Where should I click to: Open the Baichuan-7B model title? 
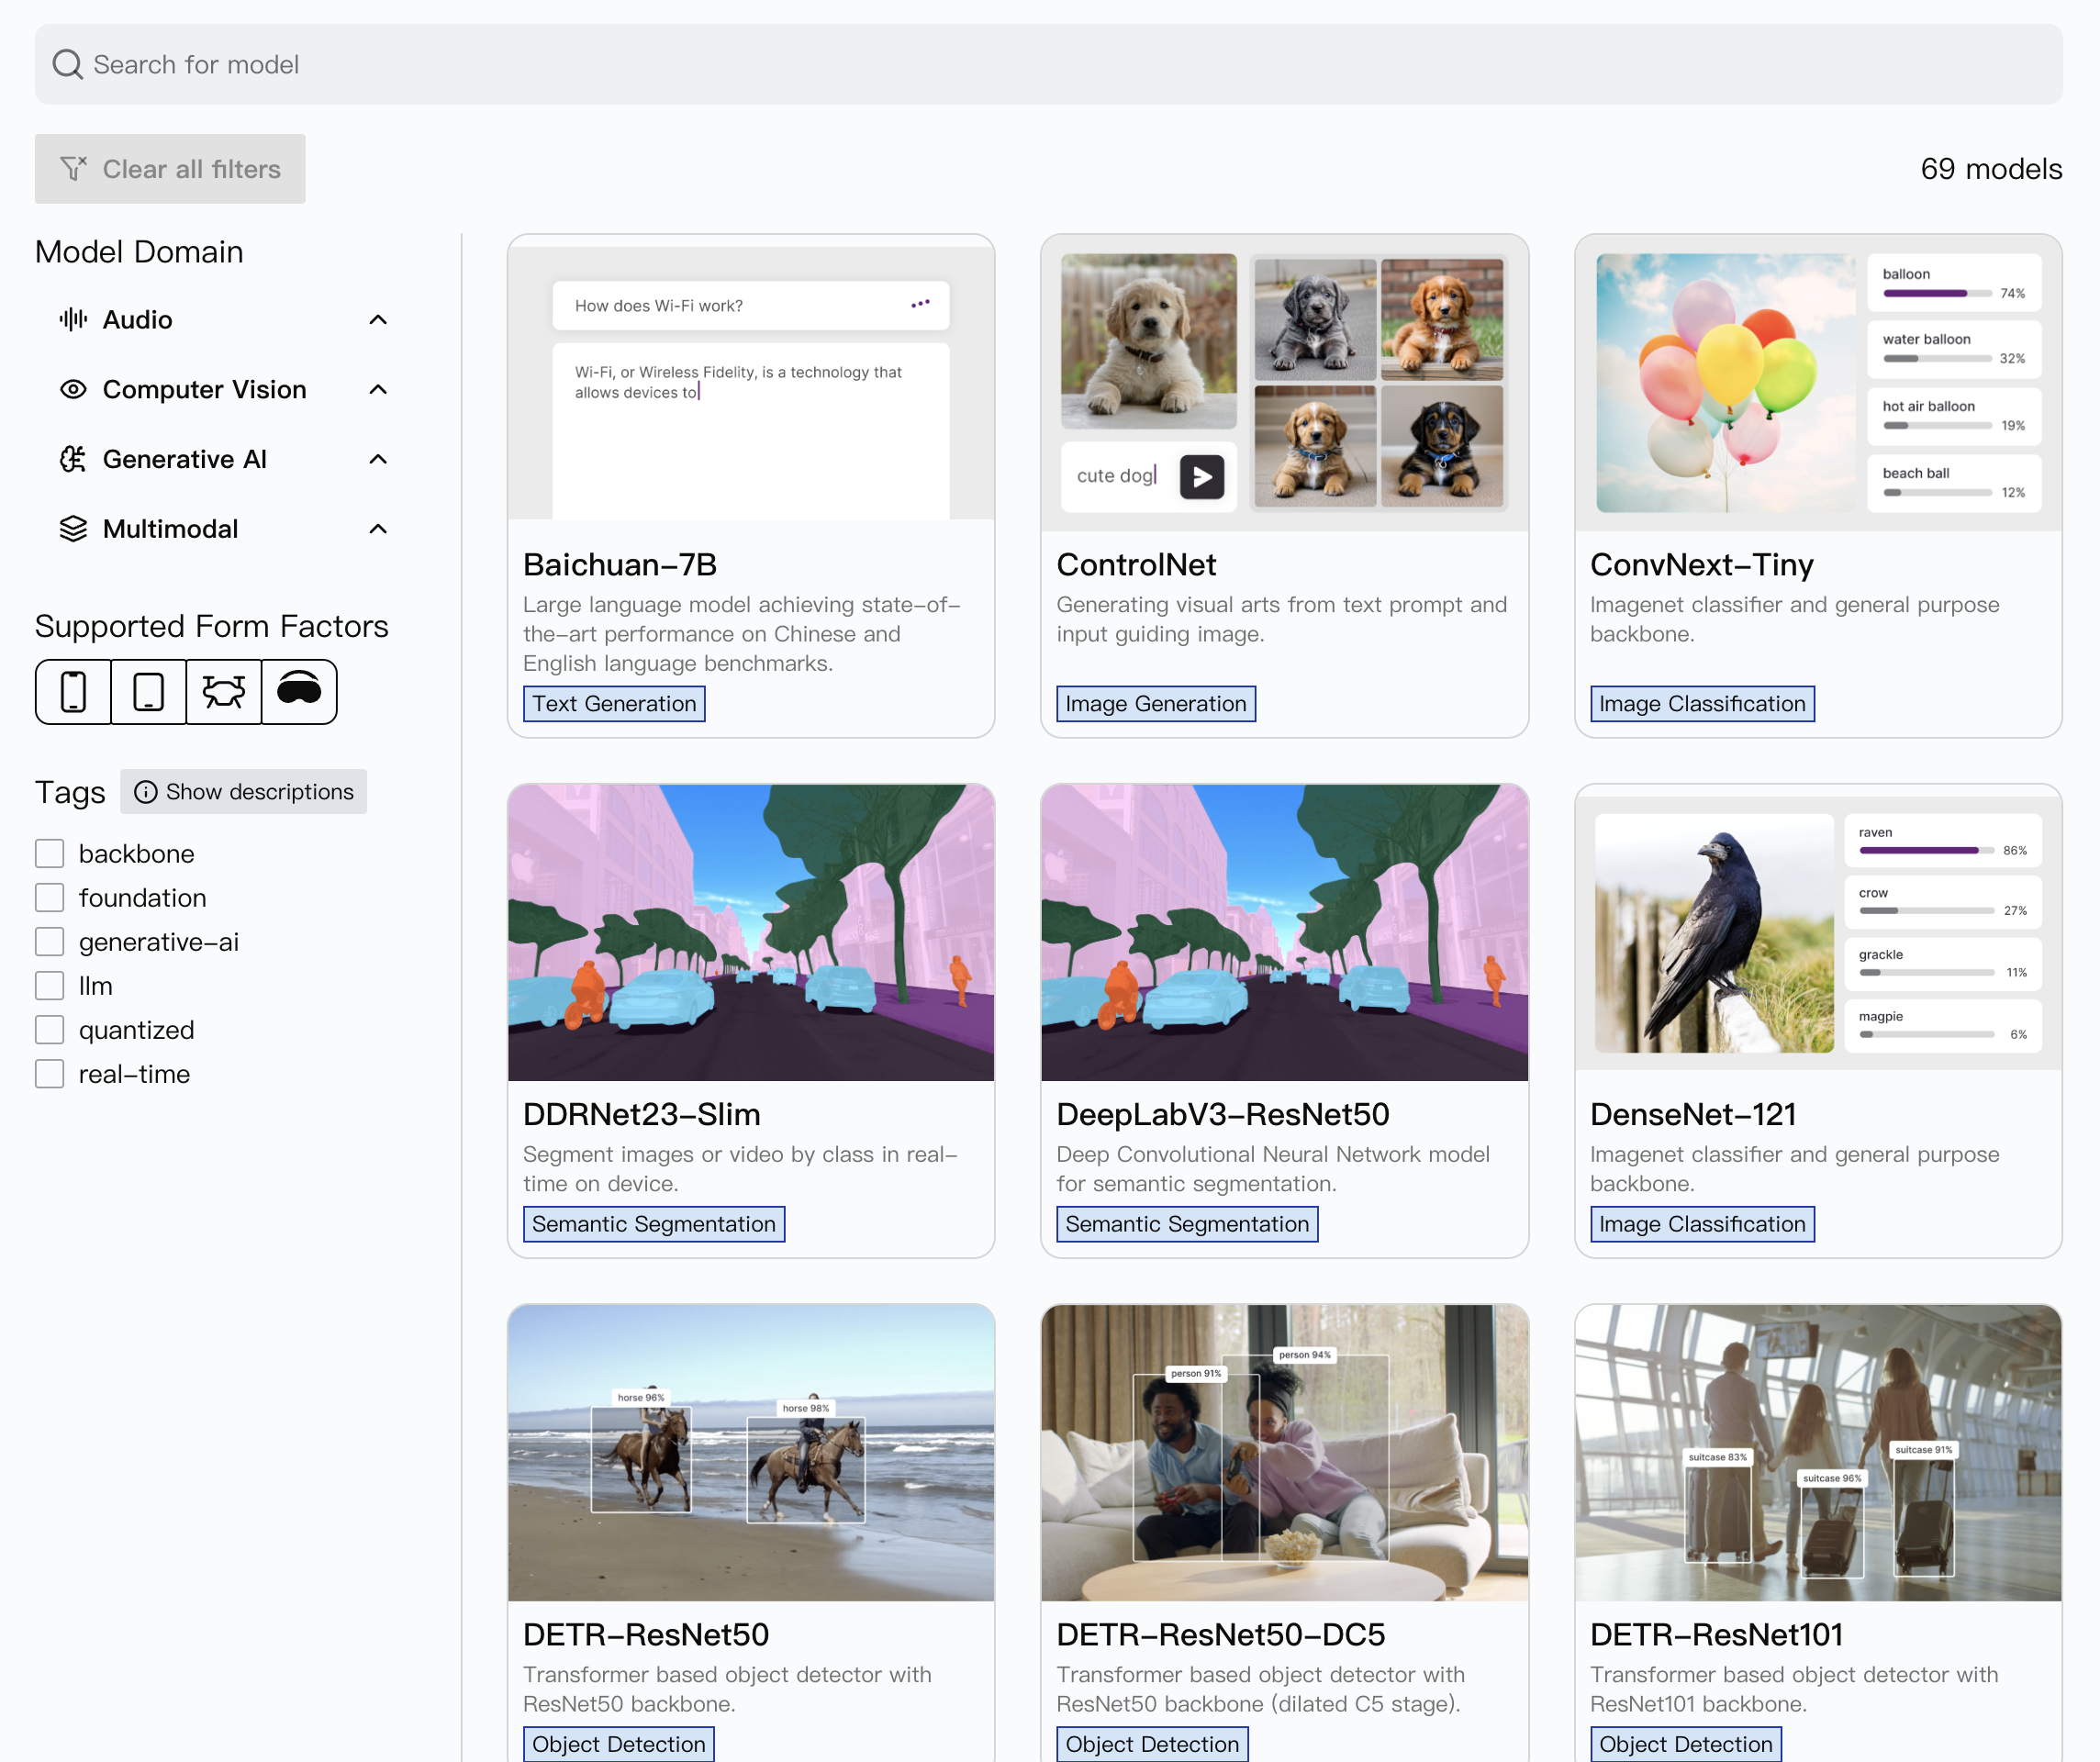click(x=620, y=565)
